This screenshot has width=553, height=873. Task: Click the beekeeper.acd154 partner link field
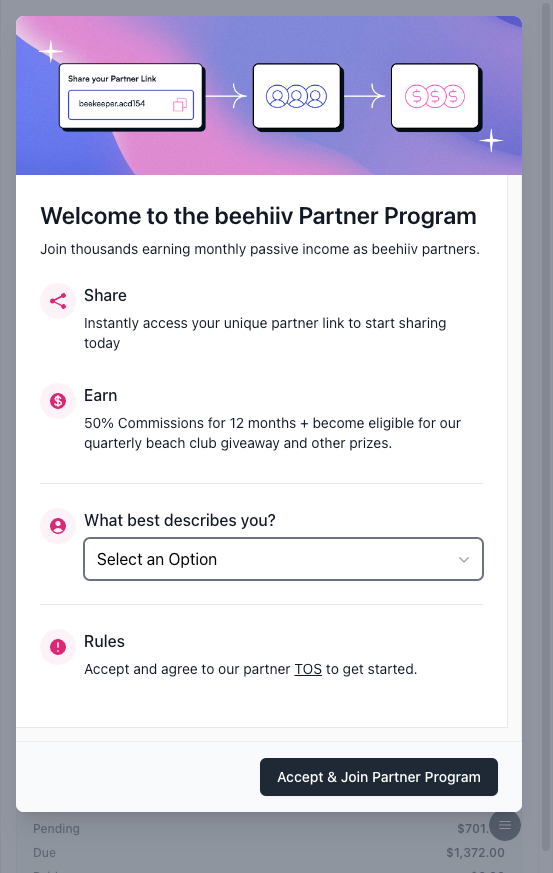click(x=131, y=105)
